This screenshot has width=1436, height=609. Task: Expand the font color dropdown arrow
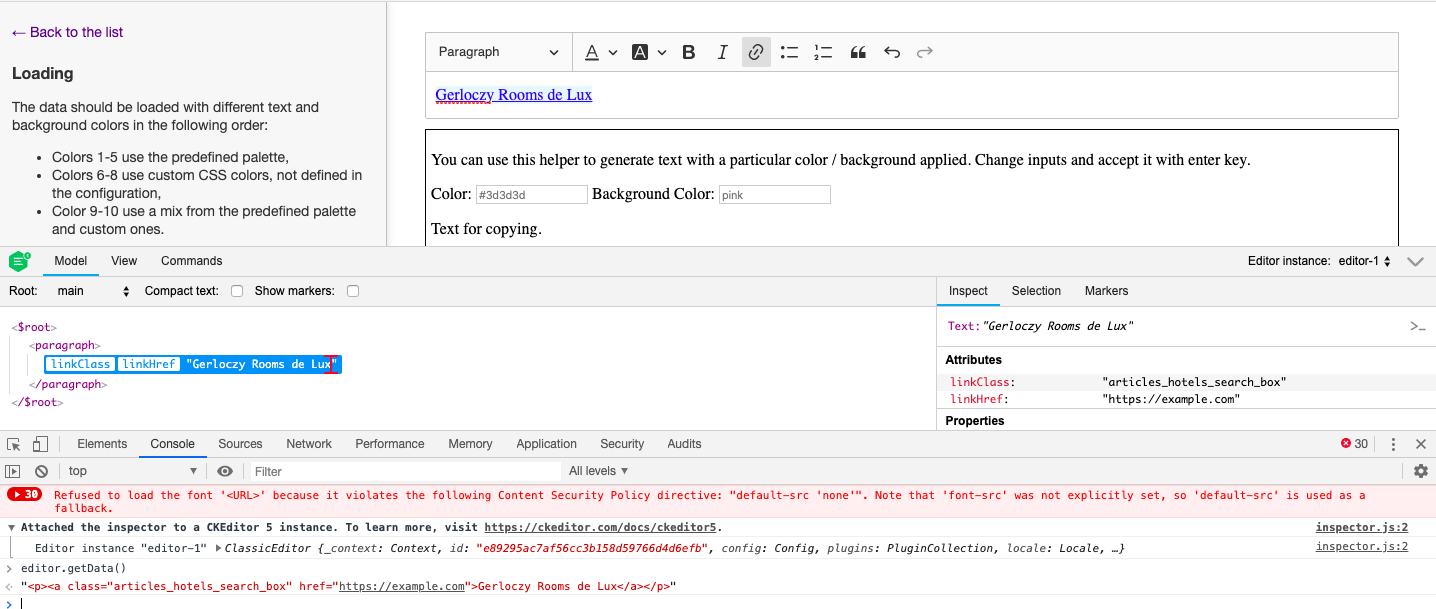point(613,52)
